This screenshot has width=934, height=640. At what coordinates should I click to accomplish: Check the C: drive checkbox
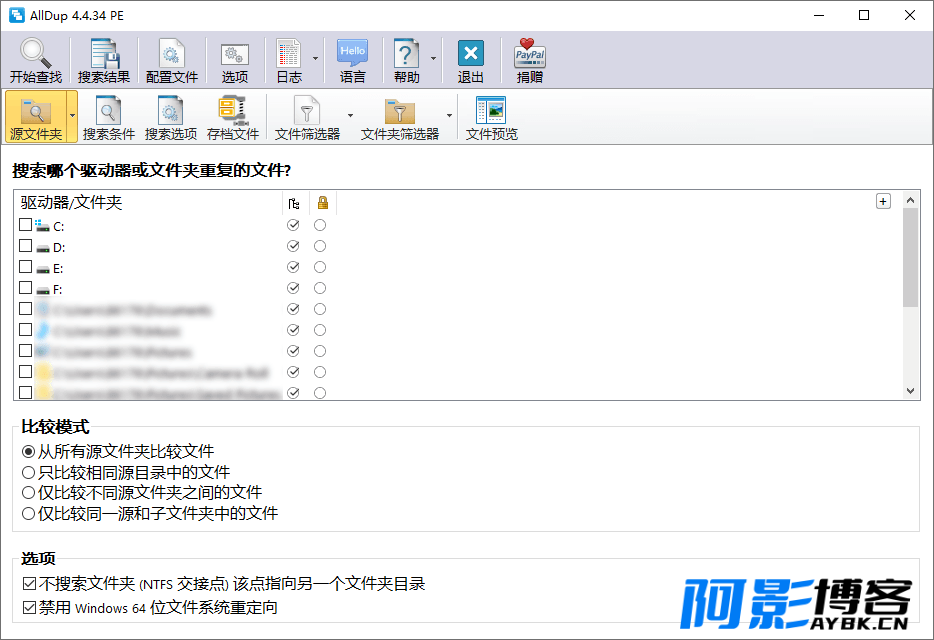[25, 226]
